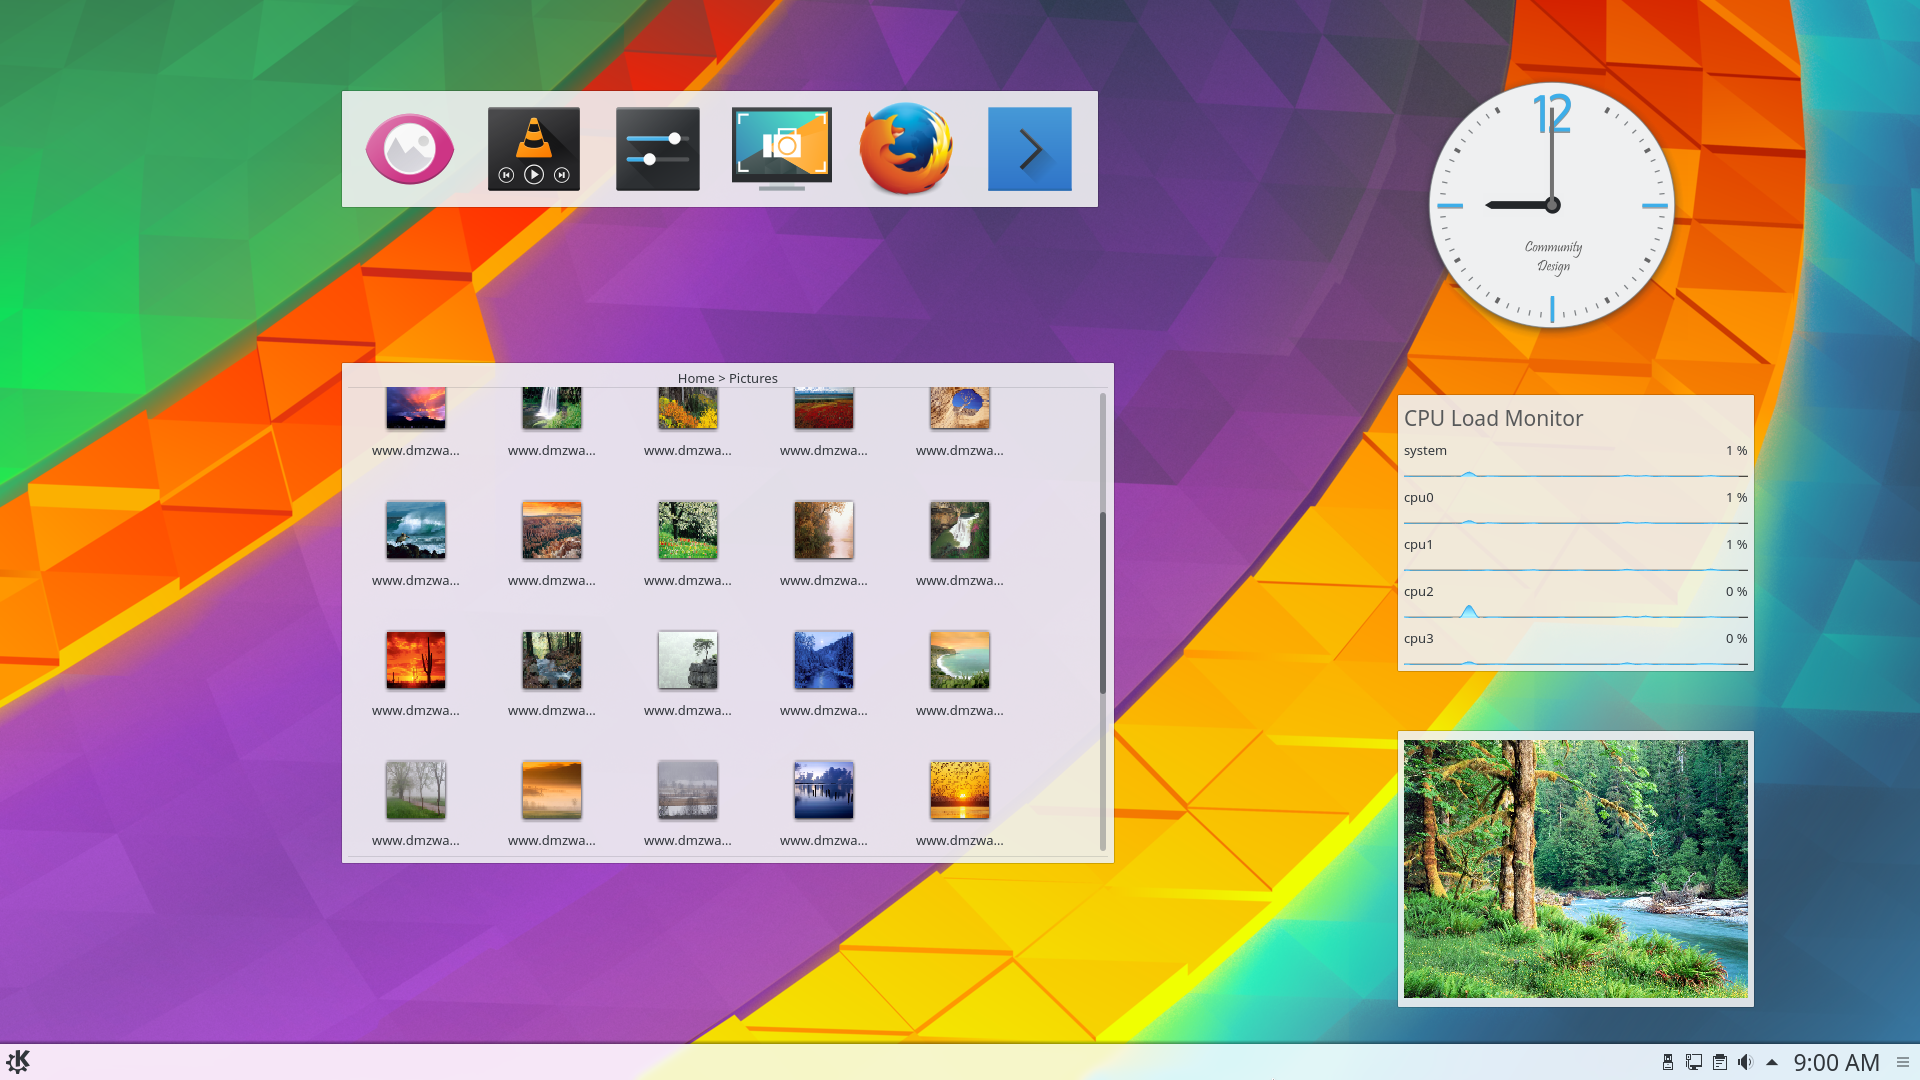Click the image viewer application icon

point(410,149)
